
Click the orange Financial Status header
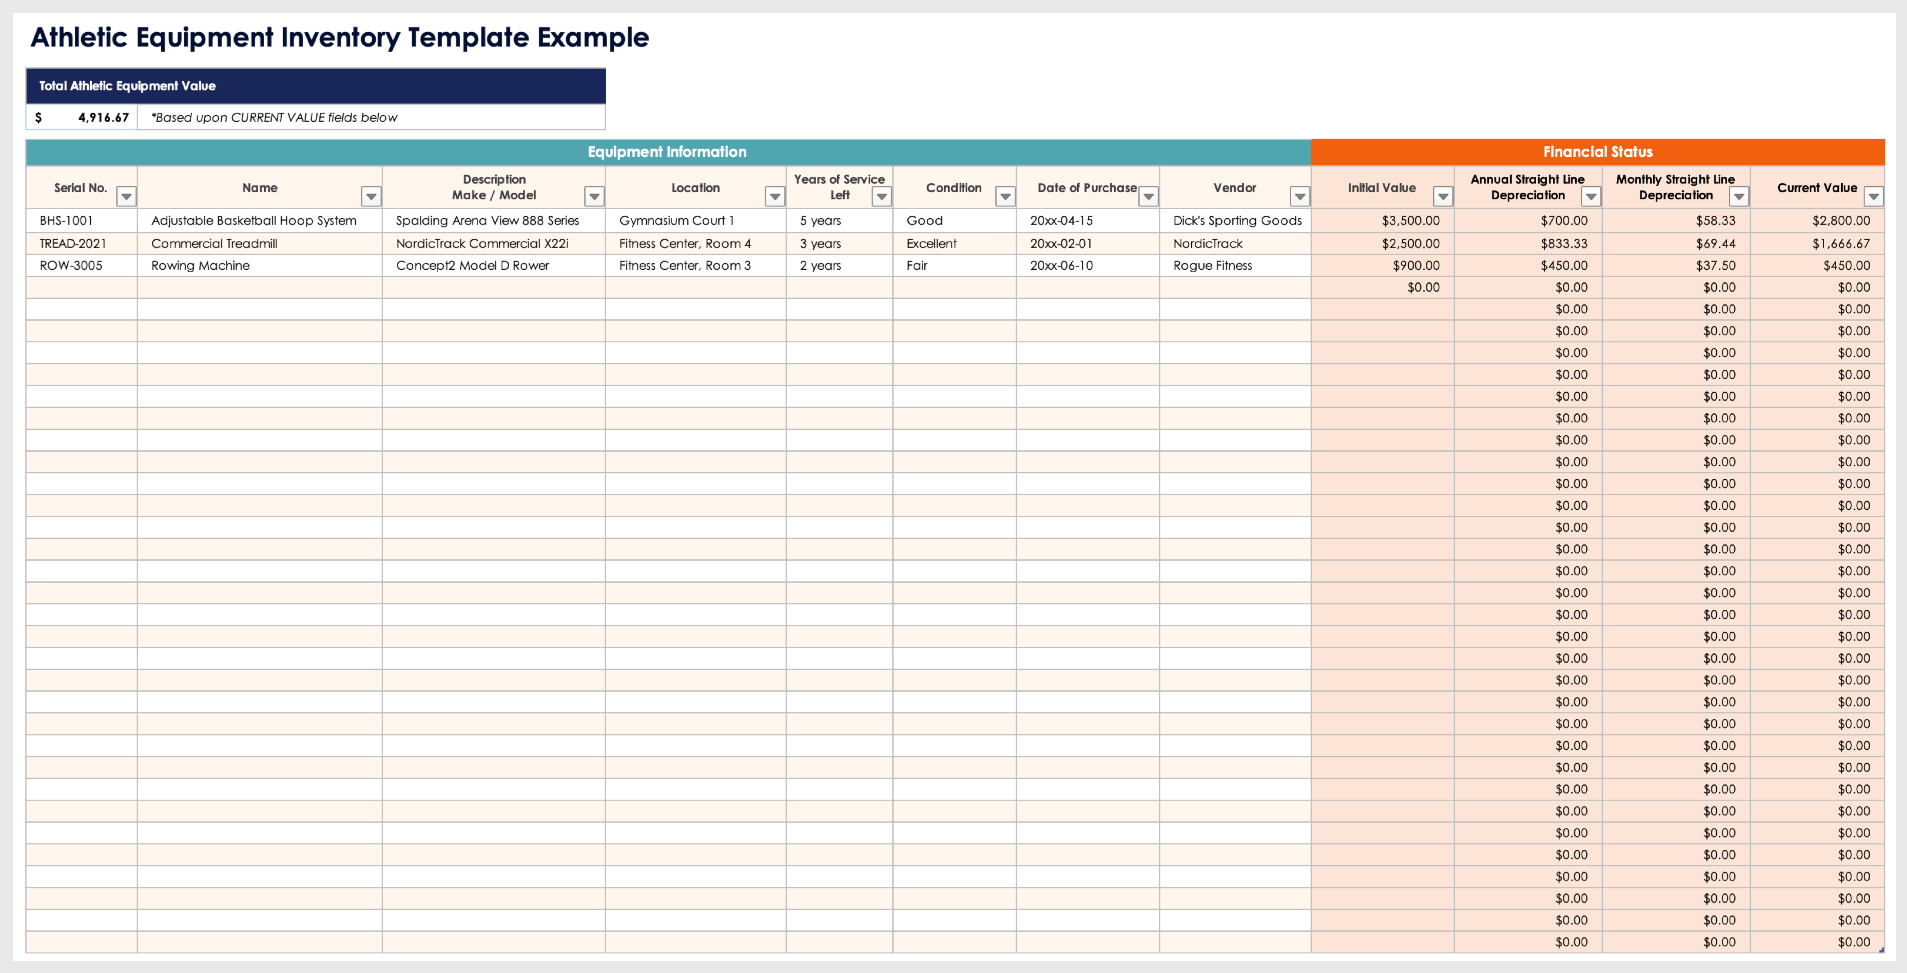pos(1597,152)
